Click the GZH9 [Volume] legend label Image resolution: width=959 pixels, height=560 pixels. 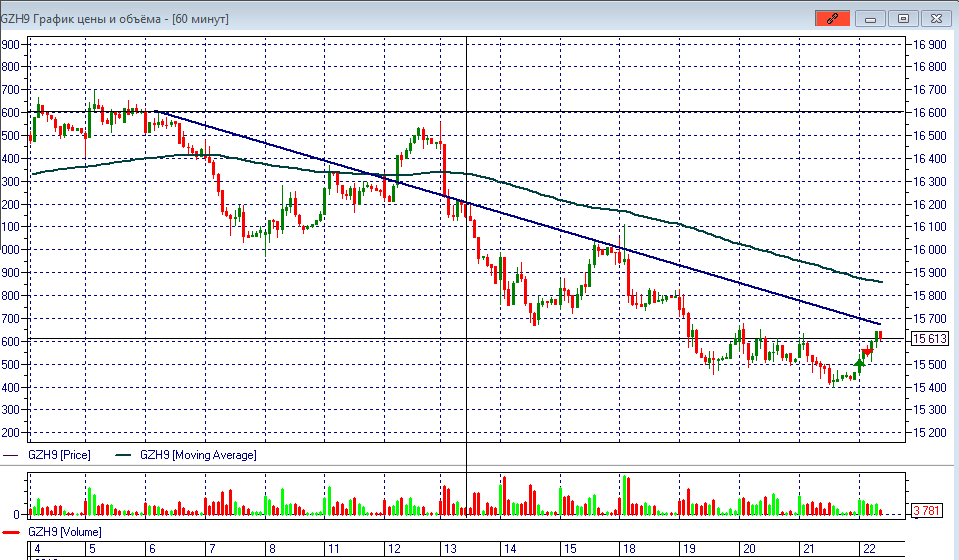[64, 532]
